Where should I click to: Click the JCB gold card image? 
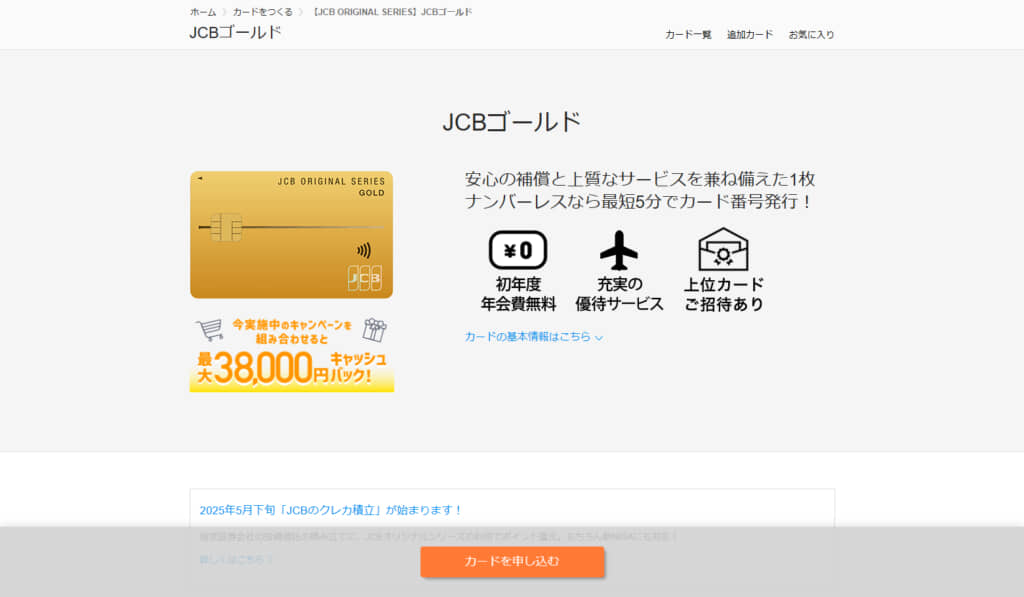pos(291,234)
